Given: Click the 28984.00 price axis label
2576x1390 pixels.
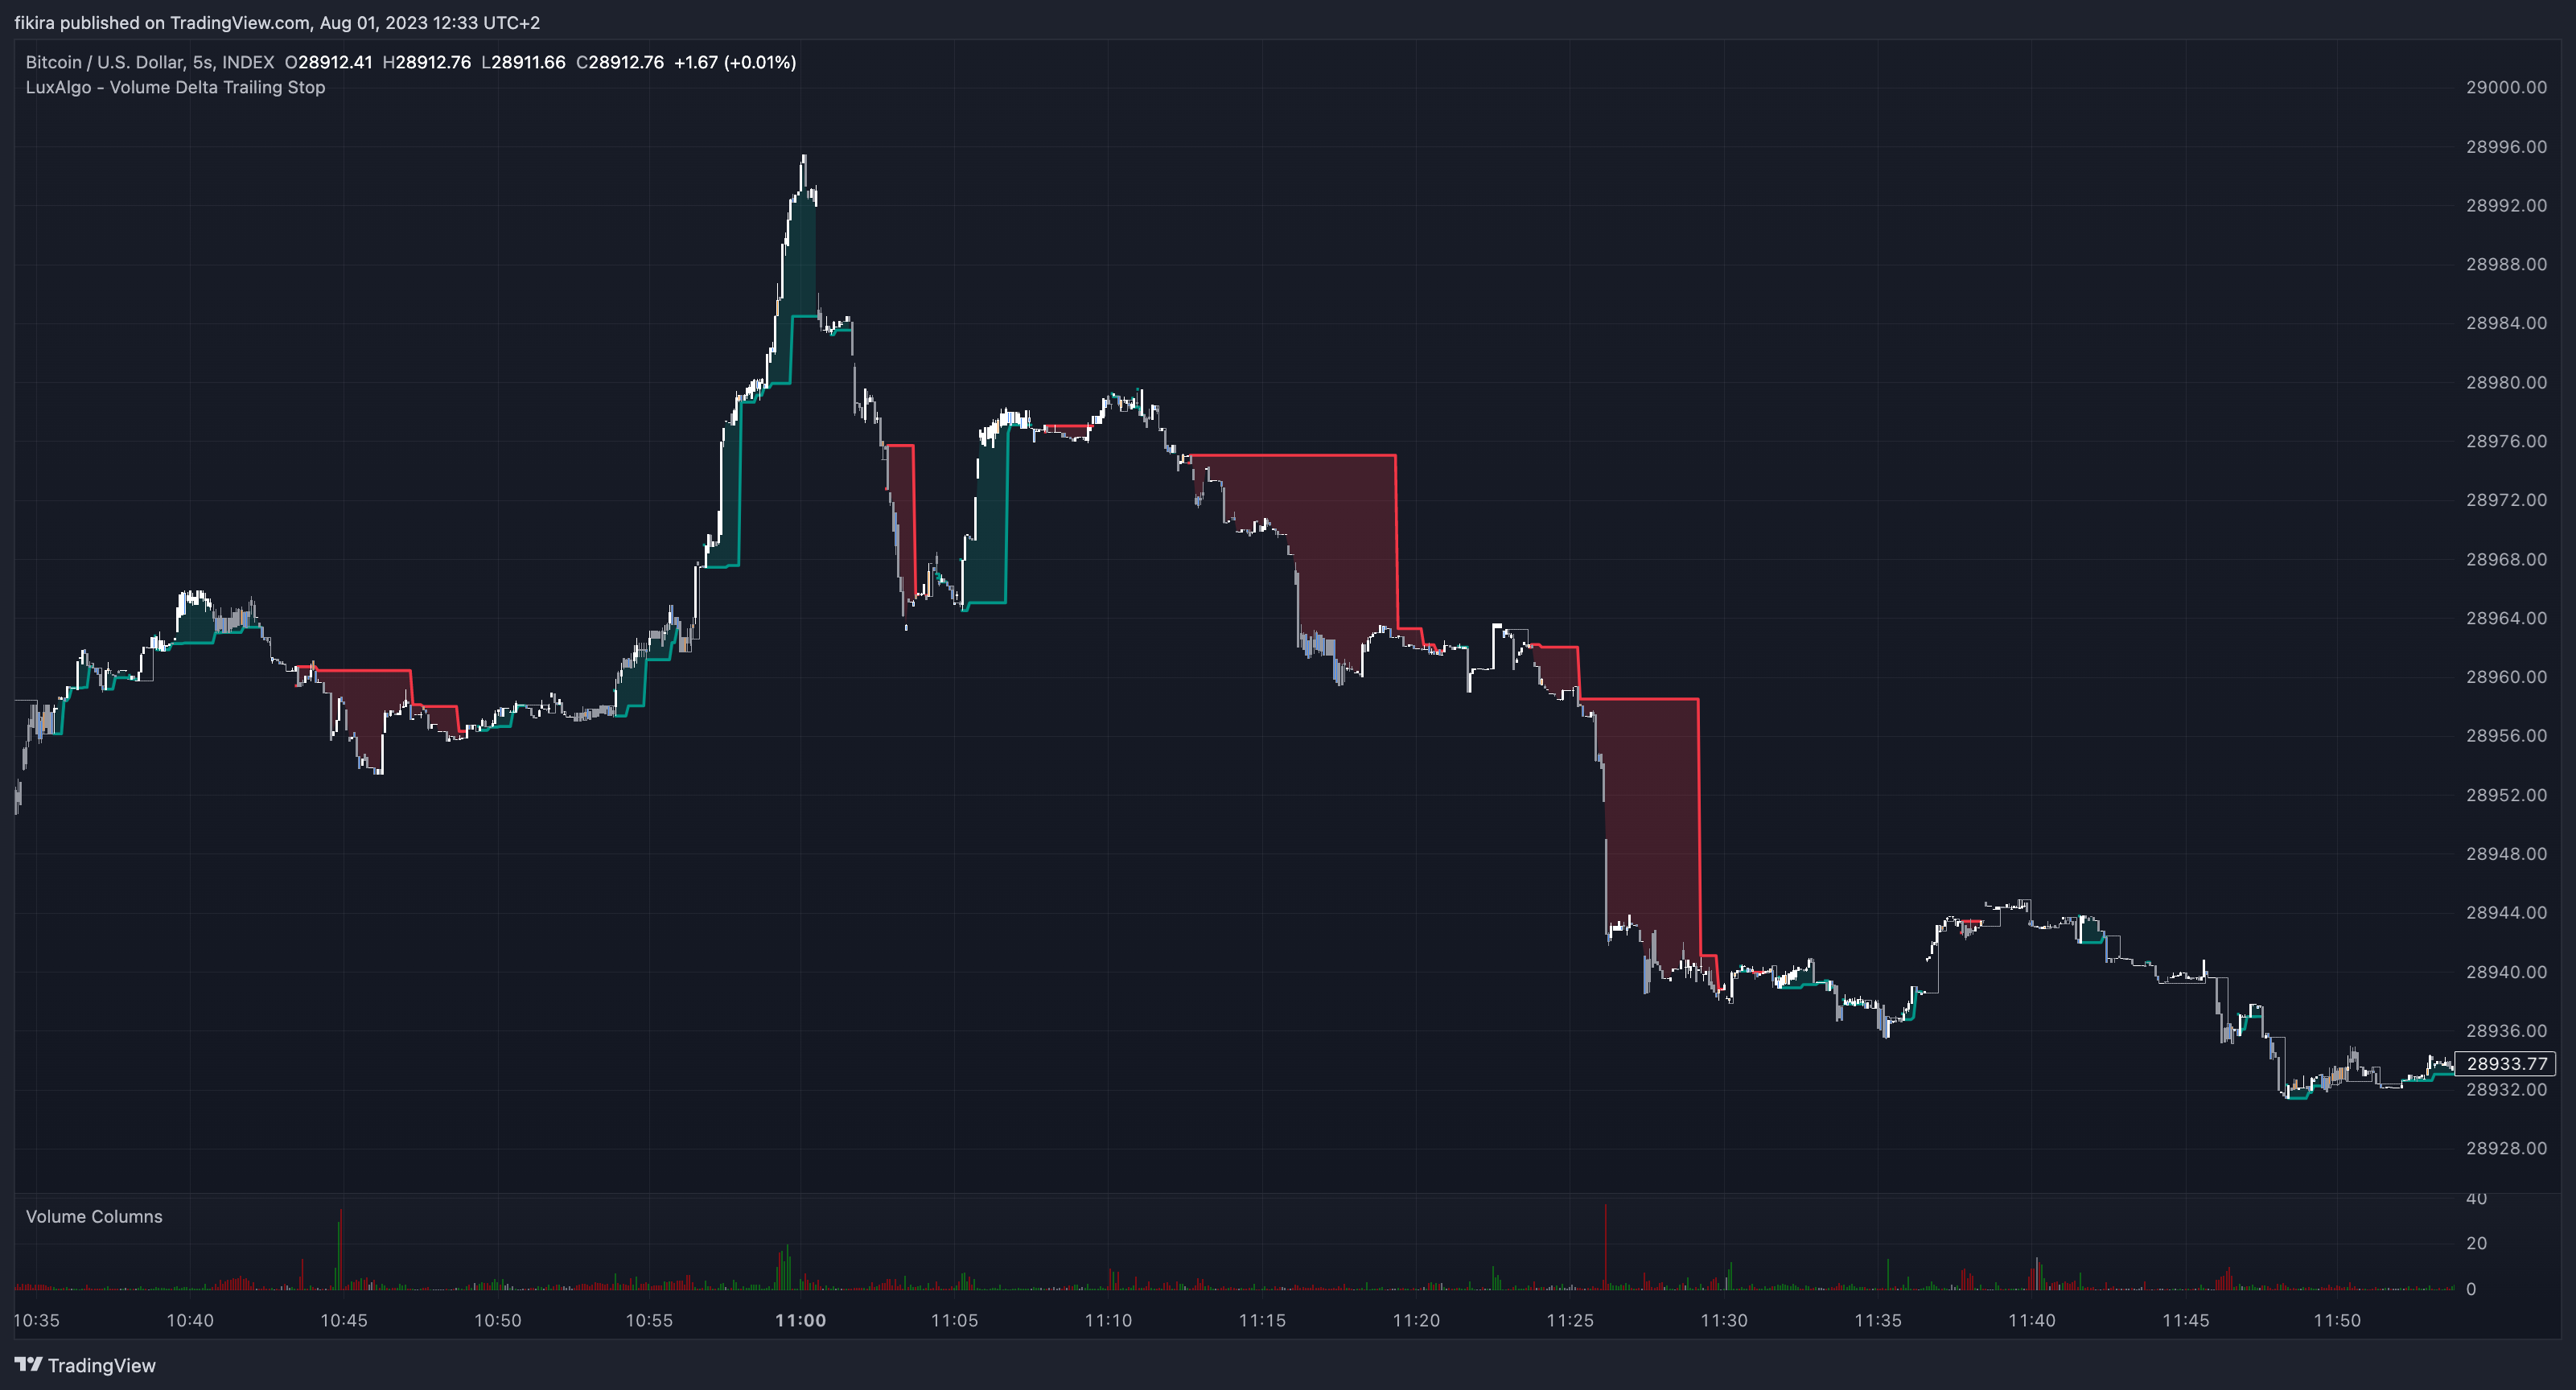Looking at the screenshot, I should click(2506, 323).
